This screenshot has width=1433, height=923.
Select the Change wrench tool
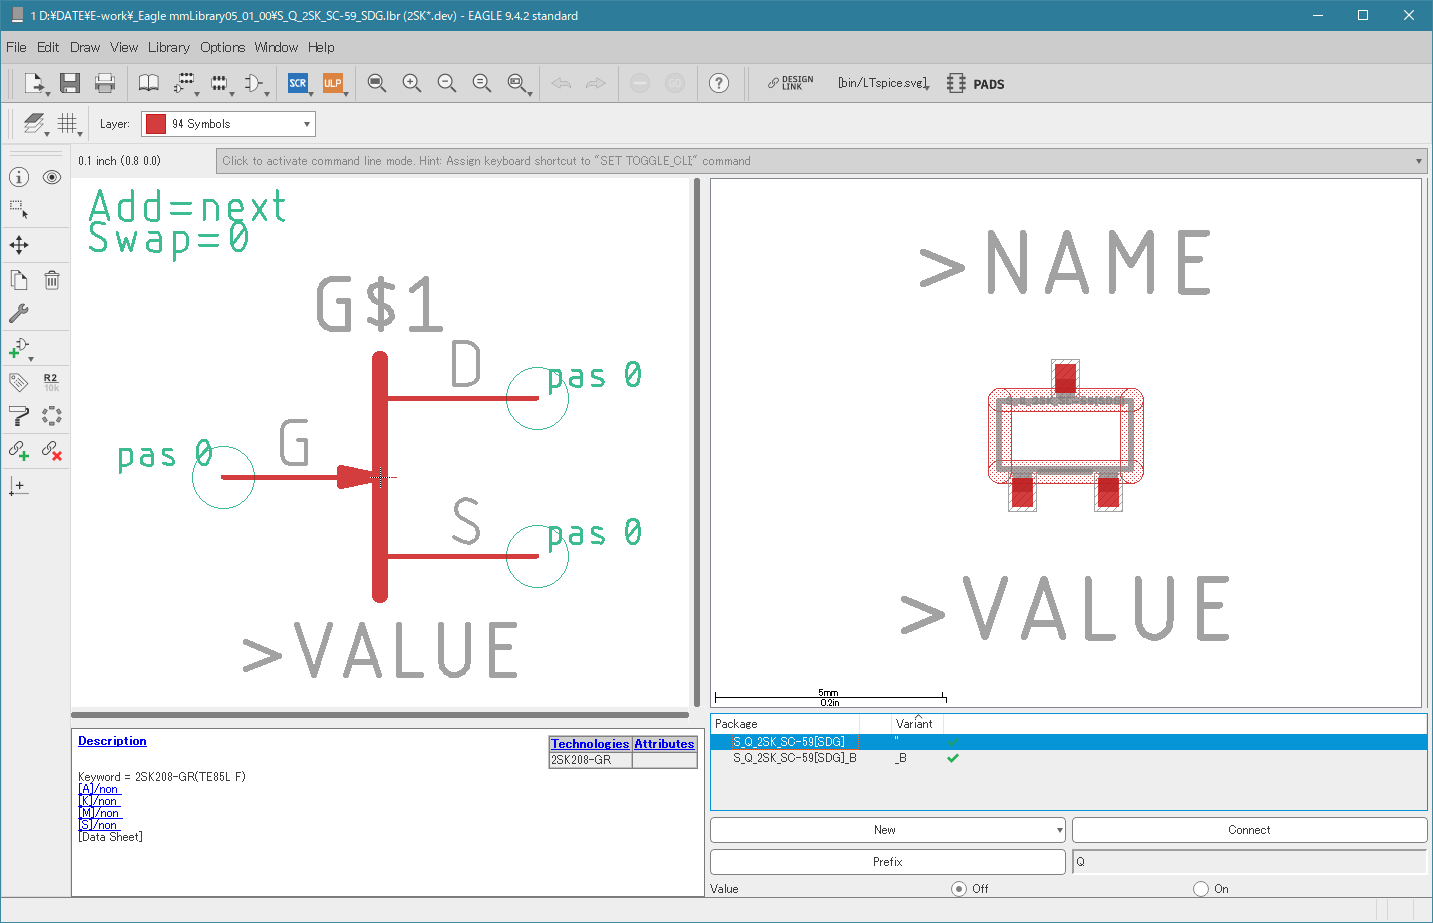pos(19,313)
